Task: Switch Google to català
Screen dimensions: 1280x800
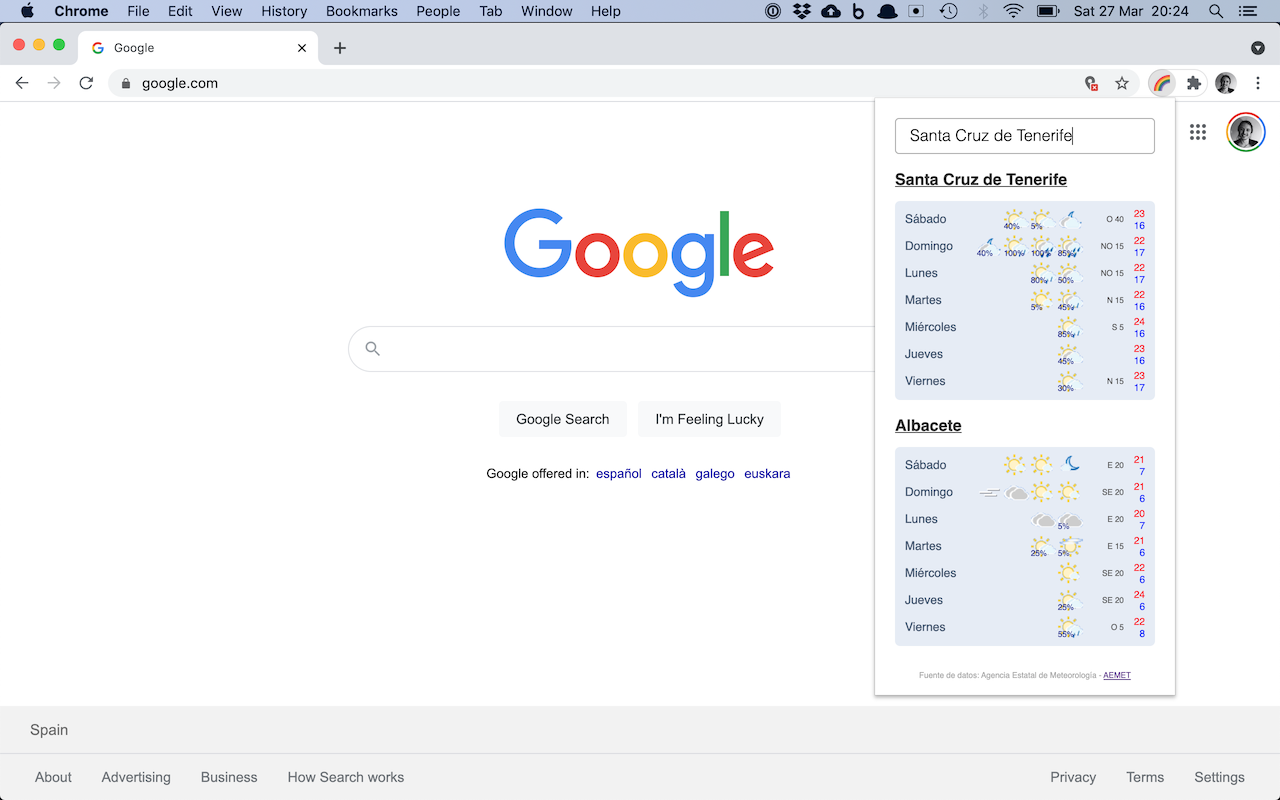Action: [x=668, y=474]
